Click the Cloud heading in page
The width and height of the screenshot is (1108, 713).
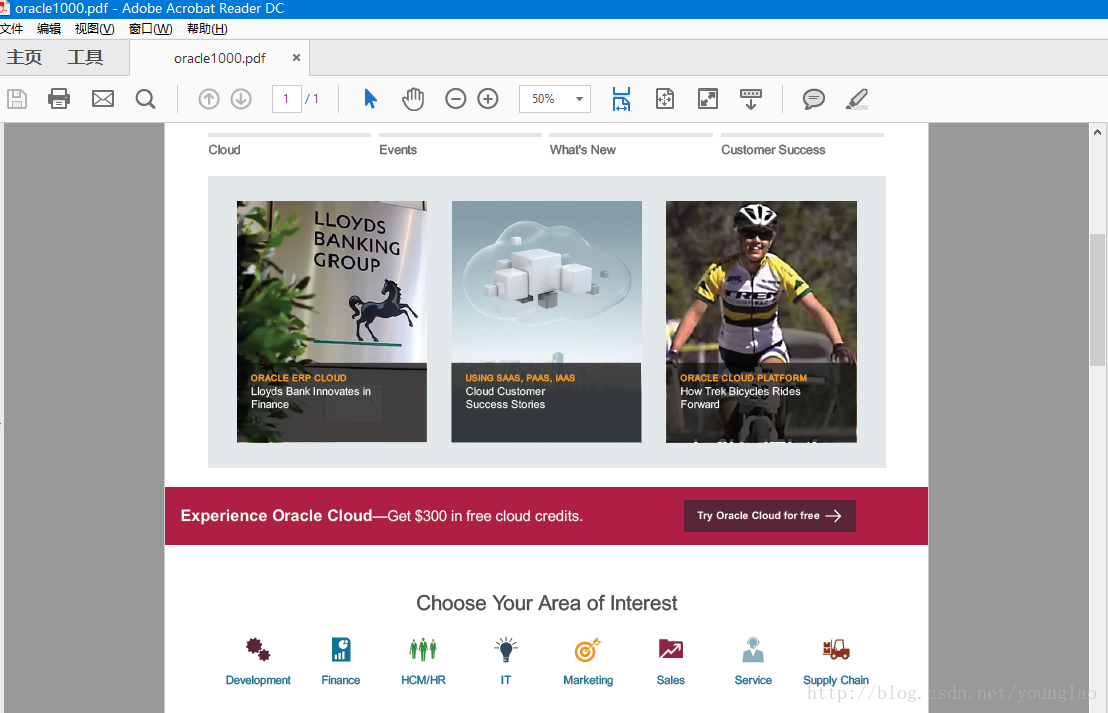pyautogui.click(x=224, y=150)
